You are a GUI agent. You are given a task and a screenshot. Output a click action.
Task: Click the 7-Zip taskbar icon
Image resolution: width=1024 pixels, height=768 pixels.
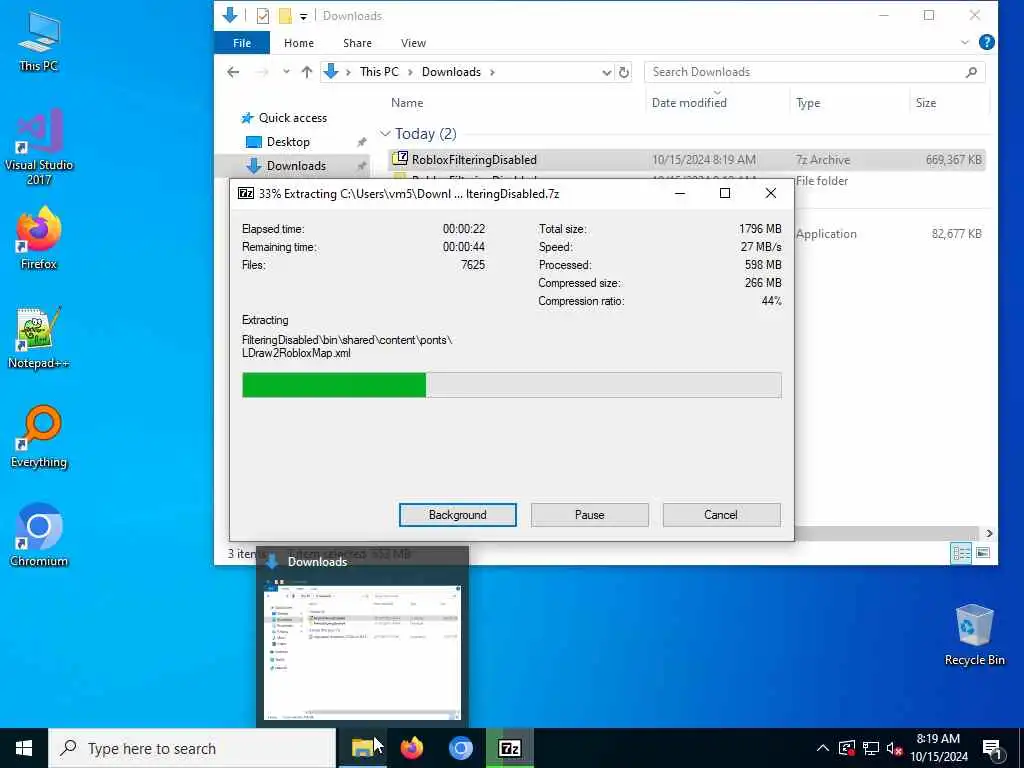[x=509, y=748]
